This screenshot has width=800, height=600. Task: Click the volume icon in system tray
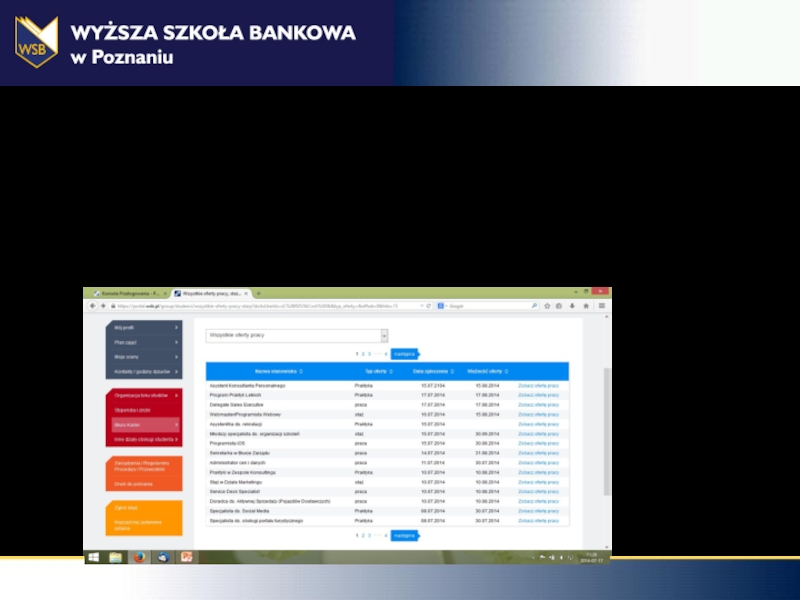point(561,558)
